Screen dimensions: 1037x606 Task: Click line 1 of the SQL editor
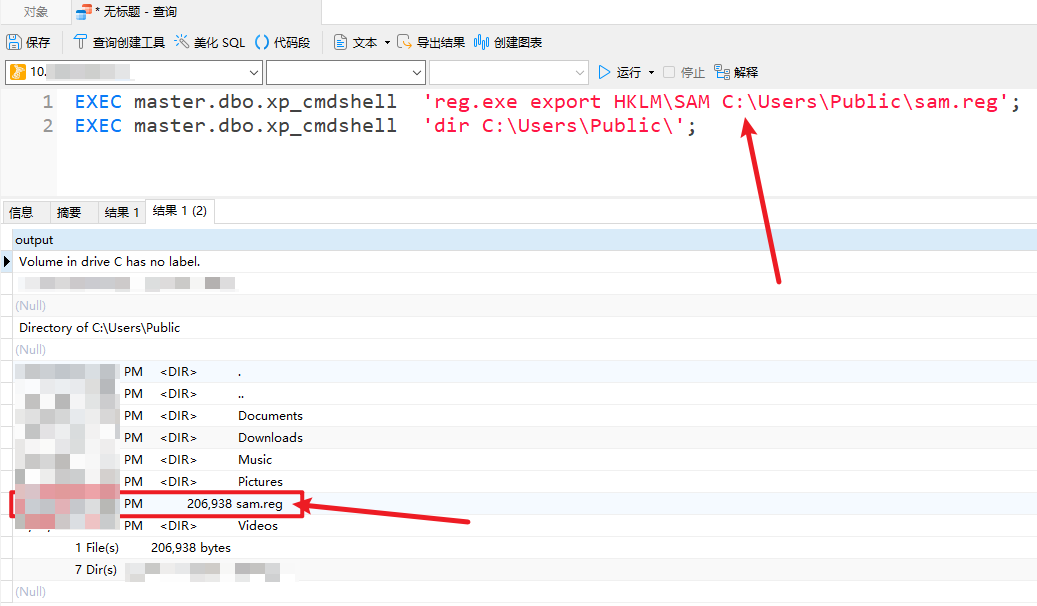547,102
